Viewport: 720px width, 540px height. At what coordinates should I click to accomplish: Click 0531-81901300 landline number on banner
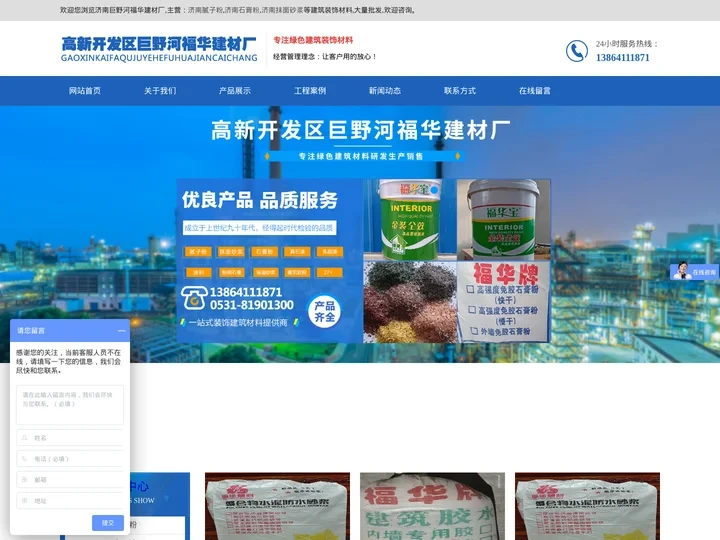point(252,305)
